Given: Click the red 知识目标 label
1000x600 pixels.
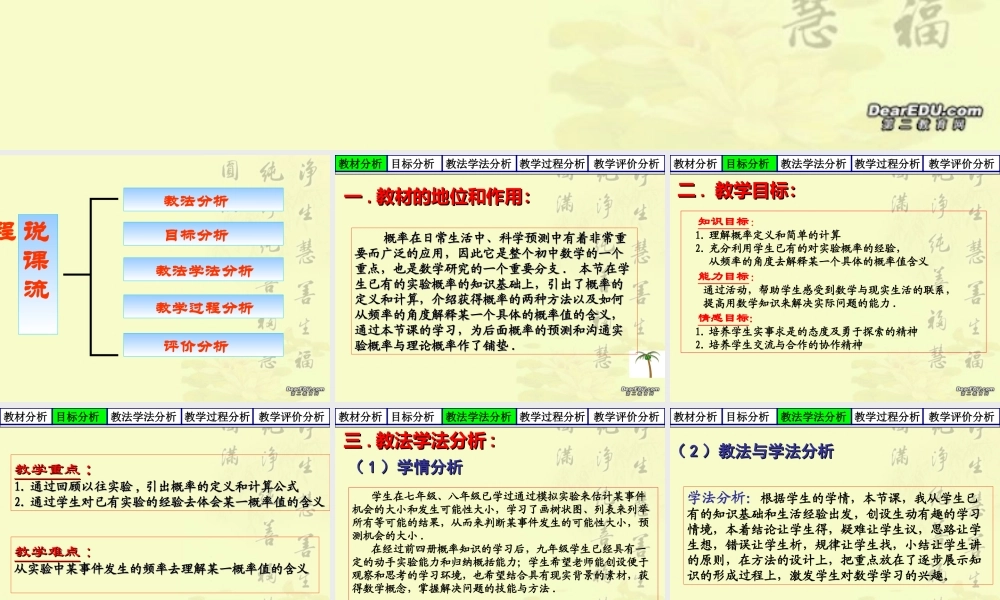Looking at the screenshot, I should [x=726, y=222].
